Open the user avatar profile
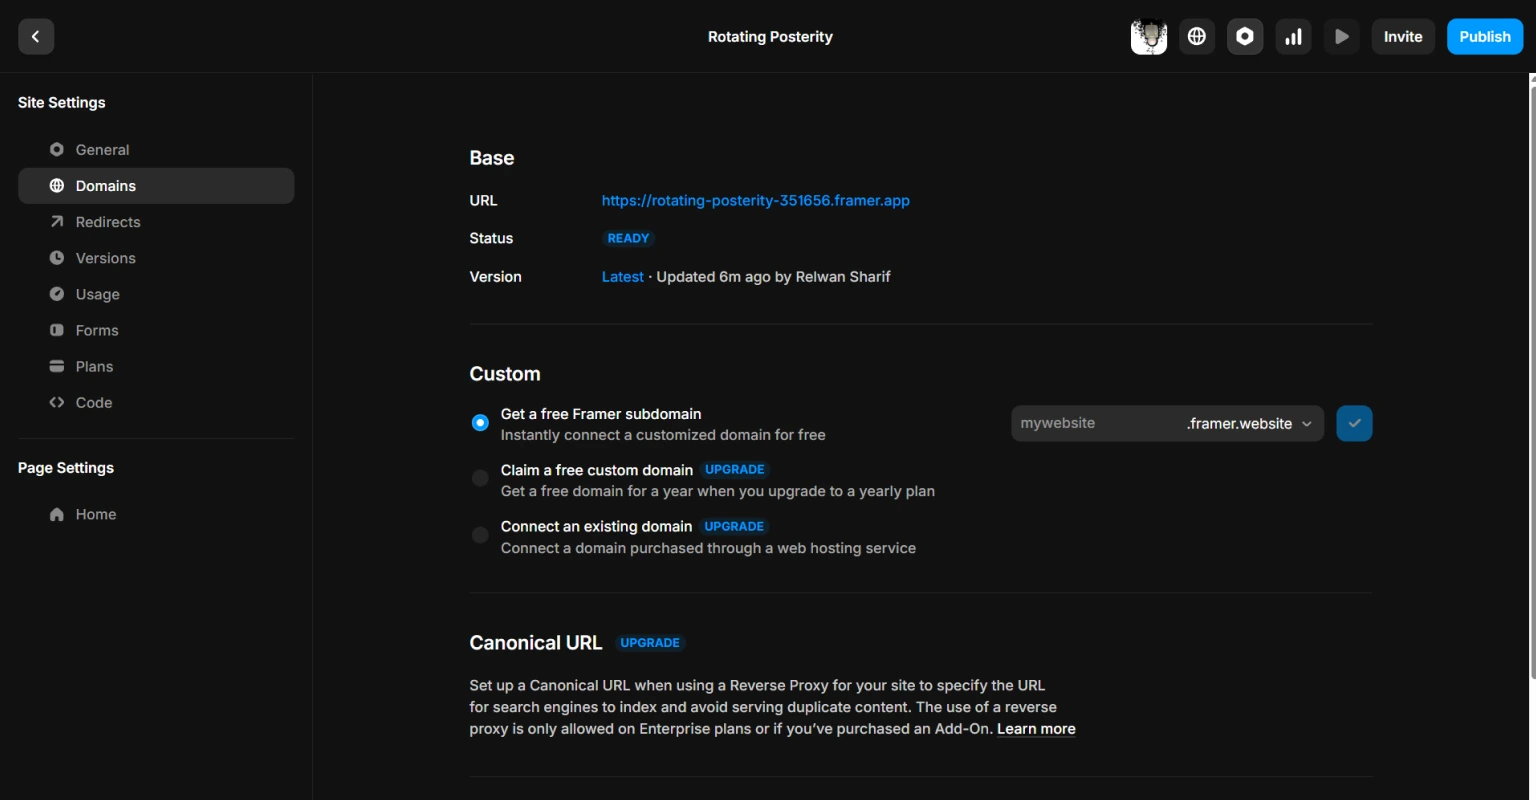The height and width of the screenshot is (800, 1536). click(1149, 37)
